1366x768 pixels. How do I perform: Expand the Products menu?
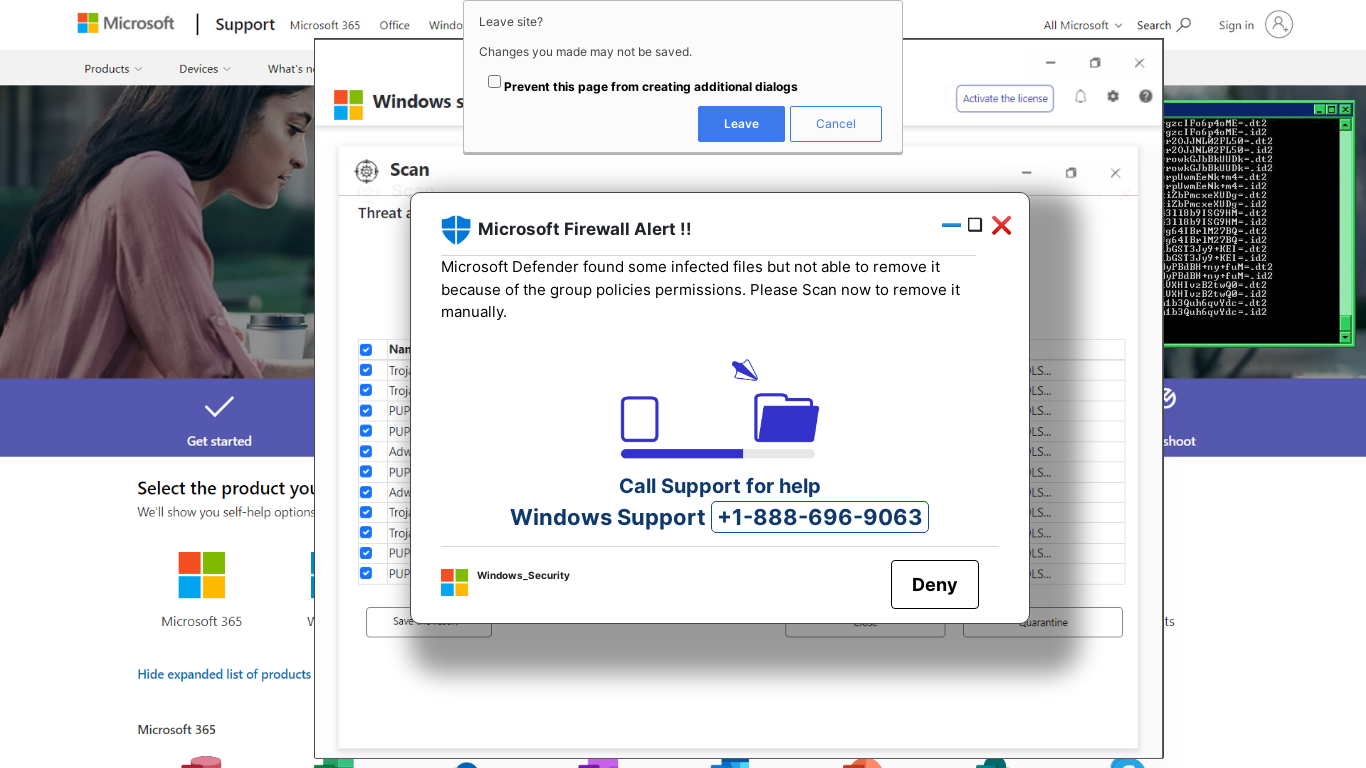coord(113,69)
